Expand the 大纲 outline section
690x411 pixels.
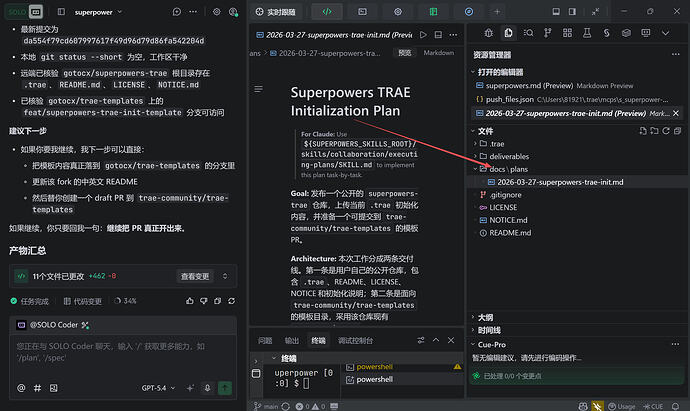(483, 317)
